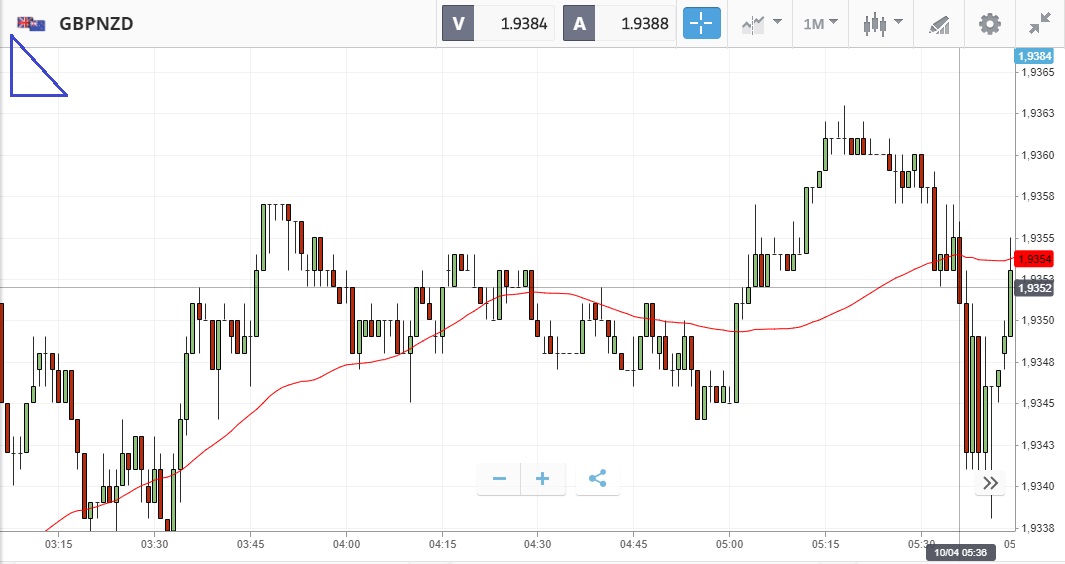Viewport: 1065px width, 564px height.
Task: Click the grey 1.9352 crosshair price label
Action: [1034, 288]
